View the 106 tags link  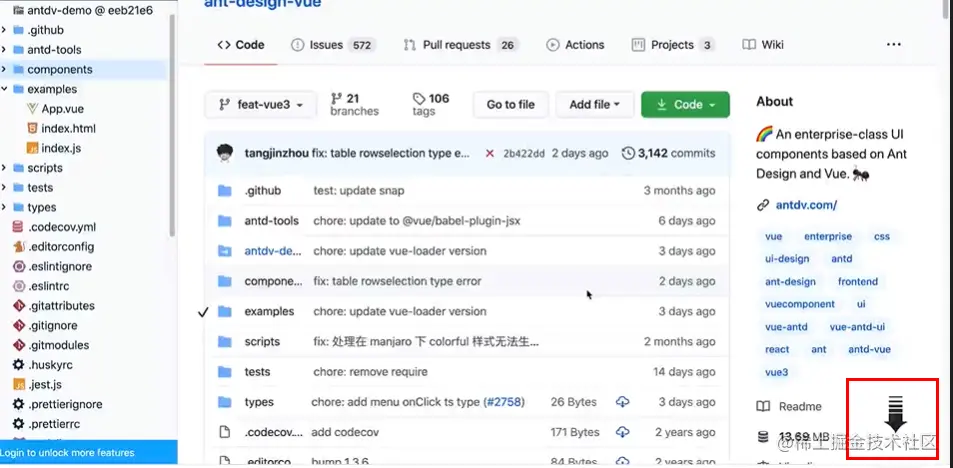click(x=431, y=105)
